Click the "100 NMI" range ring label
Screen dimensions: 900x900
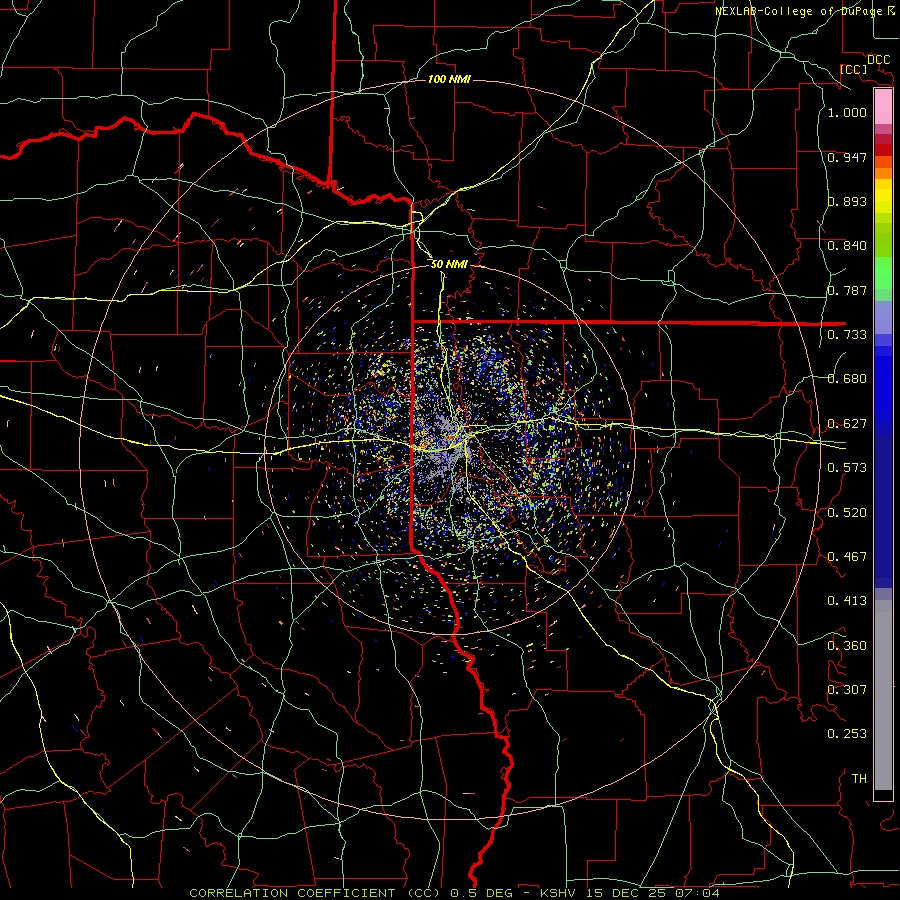(x=449, y=79)
